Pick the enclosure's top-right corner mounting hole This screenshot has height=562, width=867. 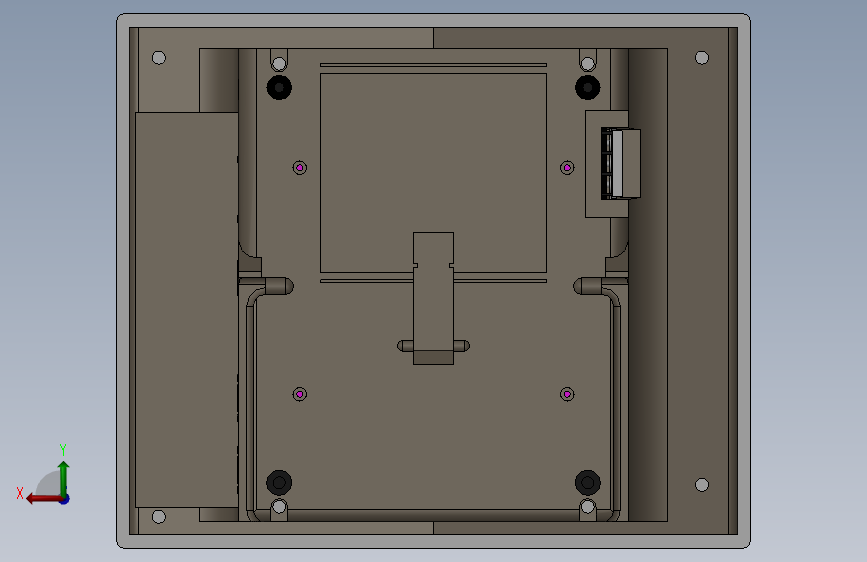coord(702,58)
